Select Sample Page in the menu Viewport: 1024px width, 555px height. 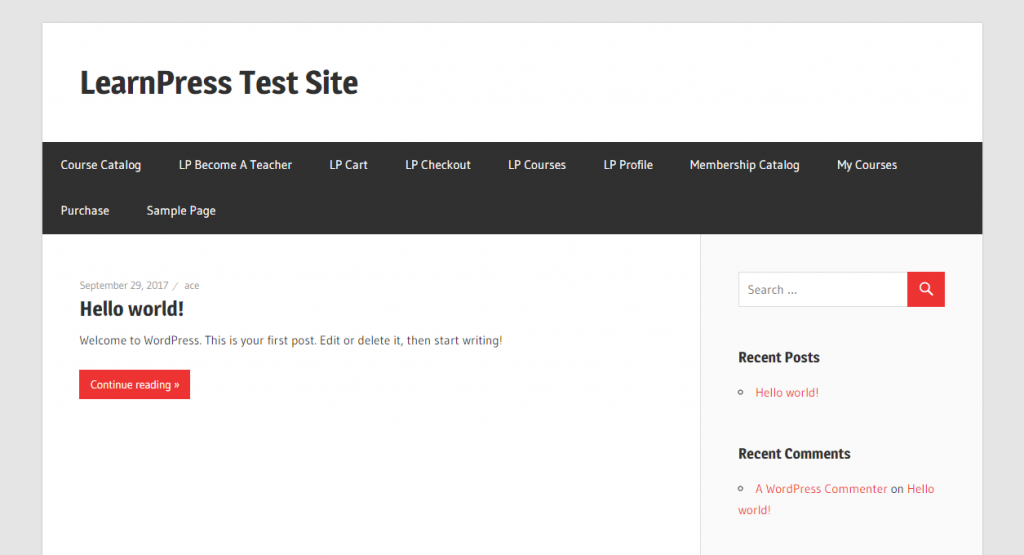coord(181,211)
